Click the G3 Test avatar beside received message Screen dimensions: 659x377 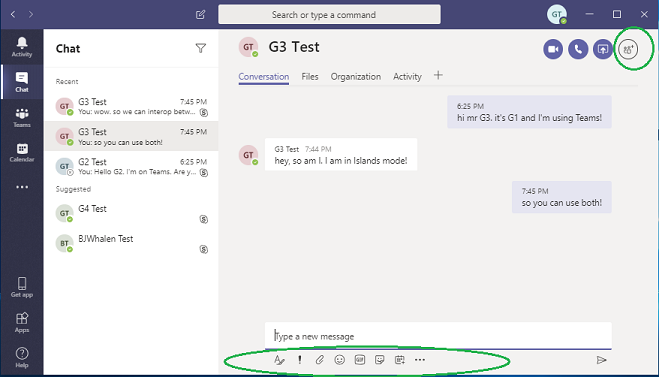pos(248,155)
